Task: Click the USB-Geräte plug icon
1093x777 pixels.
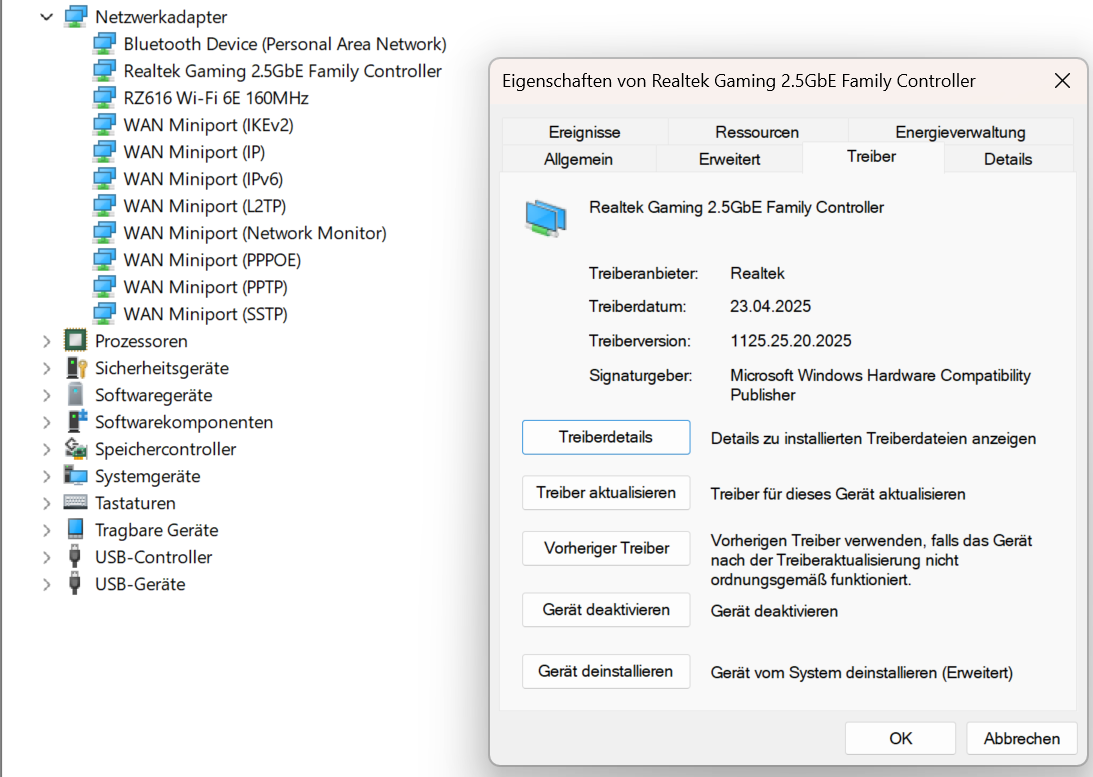Action: point(75,583)
